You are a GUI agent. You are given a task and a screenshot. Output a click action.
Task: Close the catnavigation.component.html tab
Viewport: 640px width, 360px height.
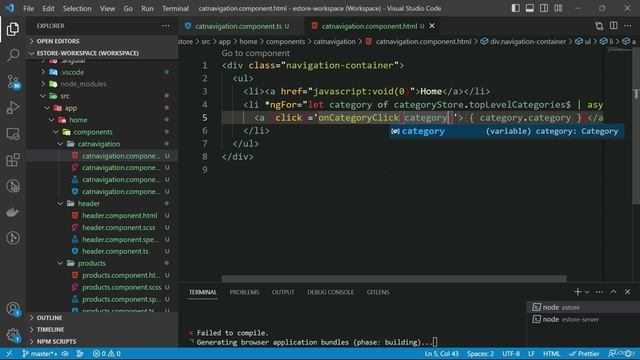(432, 26)
